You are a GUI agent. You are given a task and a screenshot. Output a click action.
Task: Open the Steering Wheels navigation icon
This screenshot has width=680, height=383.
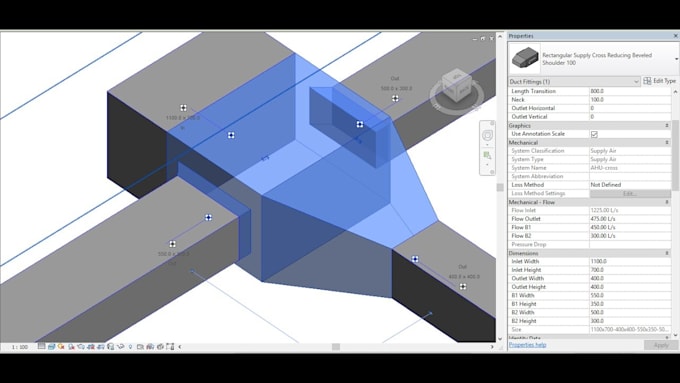487,136
